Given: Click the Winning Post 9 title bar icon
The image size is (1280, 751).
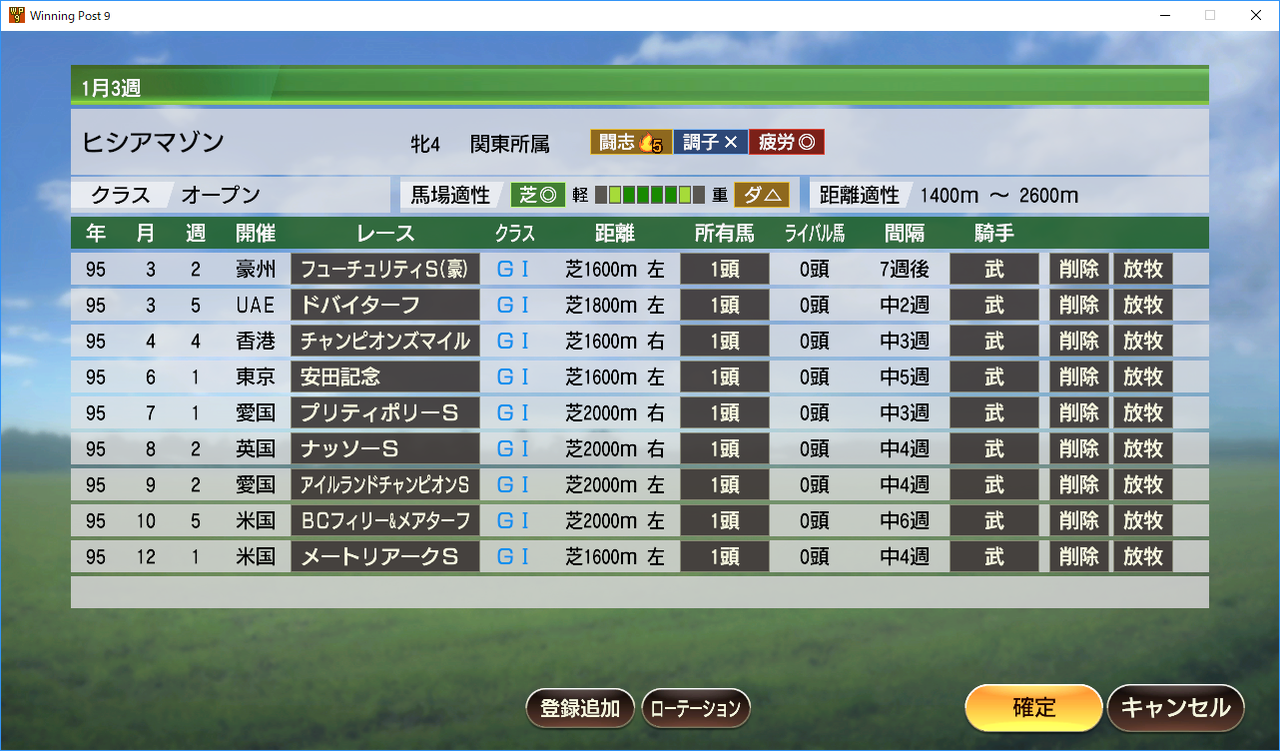Looking at the screenshot, I should [15, 15].
